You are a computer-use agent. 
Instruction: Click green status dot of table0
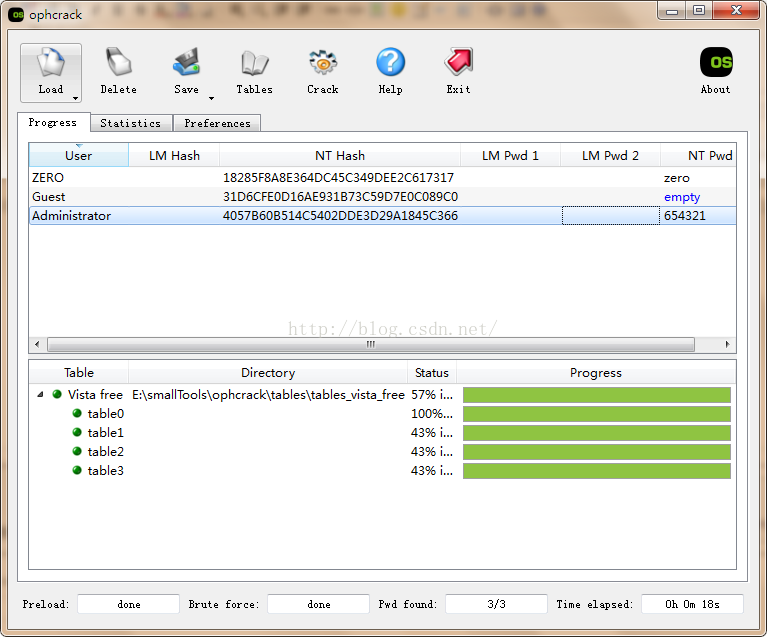click(77, 413)
